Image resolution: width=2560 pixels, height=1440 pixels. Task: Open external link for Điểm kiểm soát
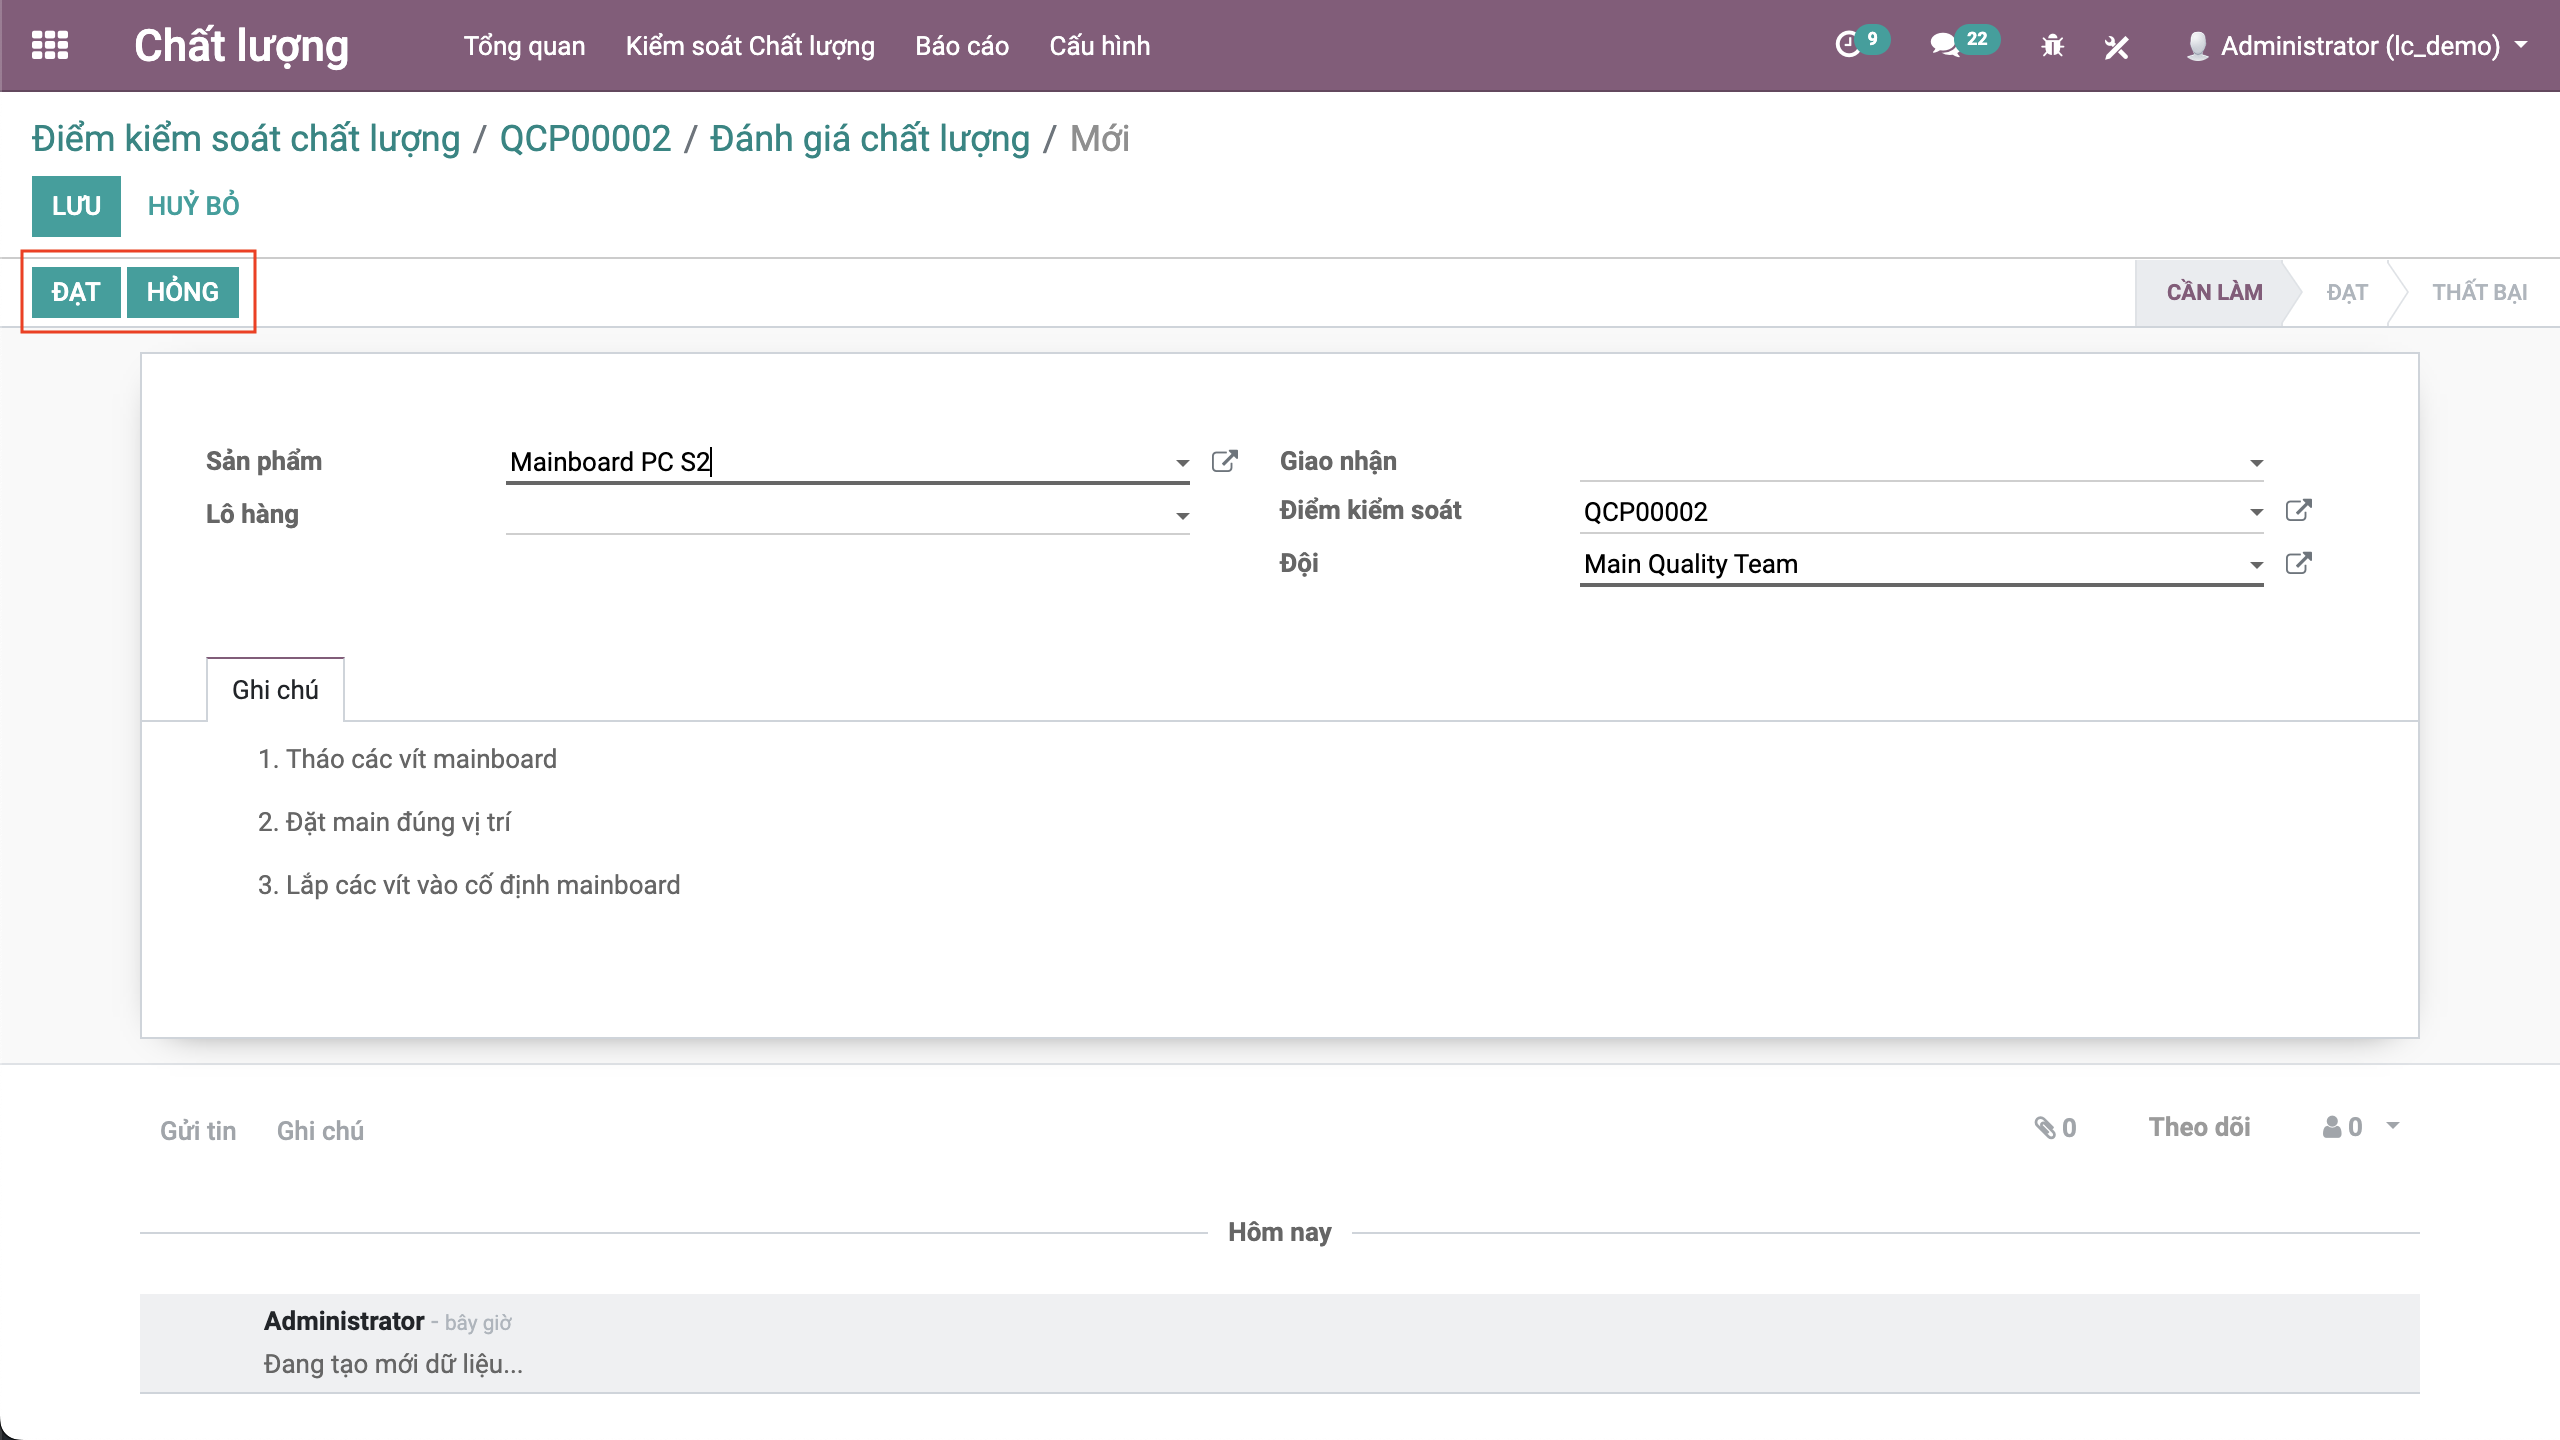2298,511
